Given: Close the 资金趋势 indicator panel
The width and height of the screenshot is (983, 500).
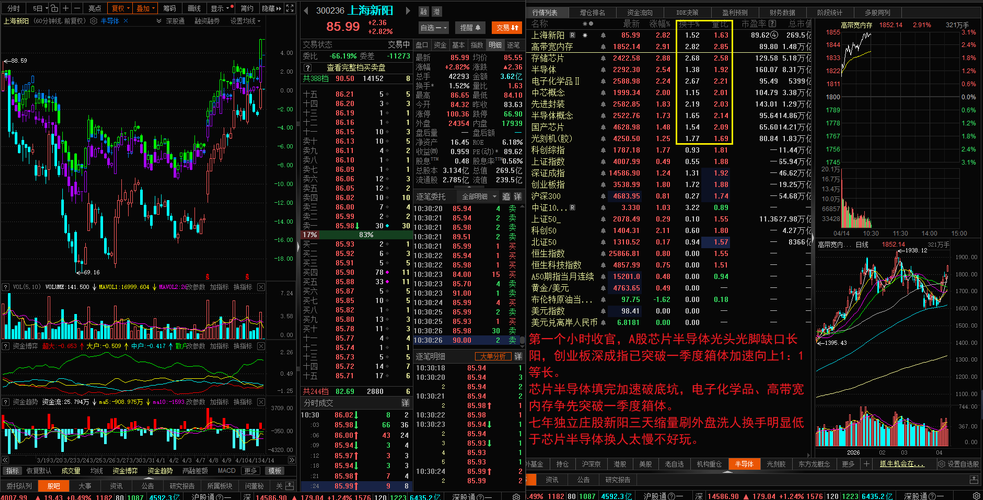Looking at the screenshot, I should coord(261,402).
